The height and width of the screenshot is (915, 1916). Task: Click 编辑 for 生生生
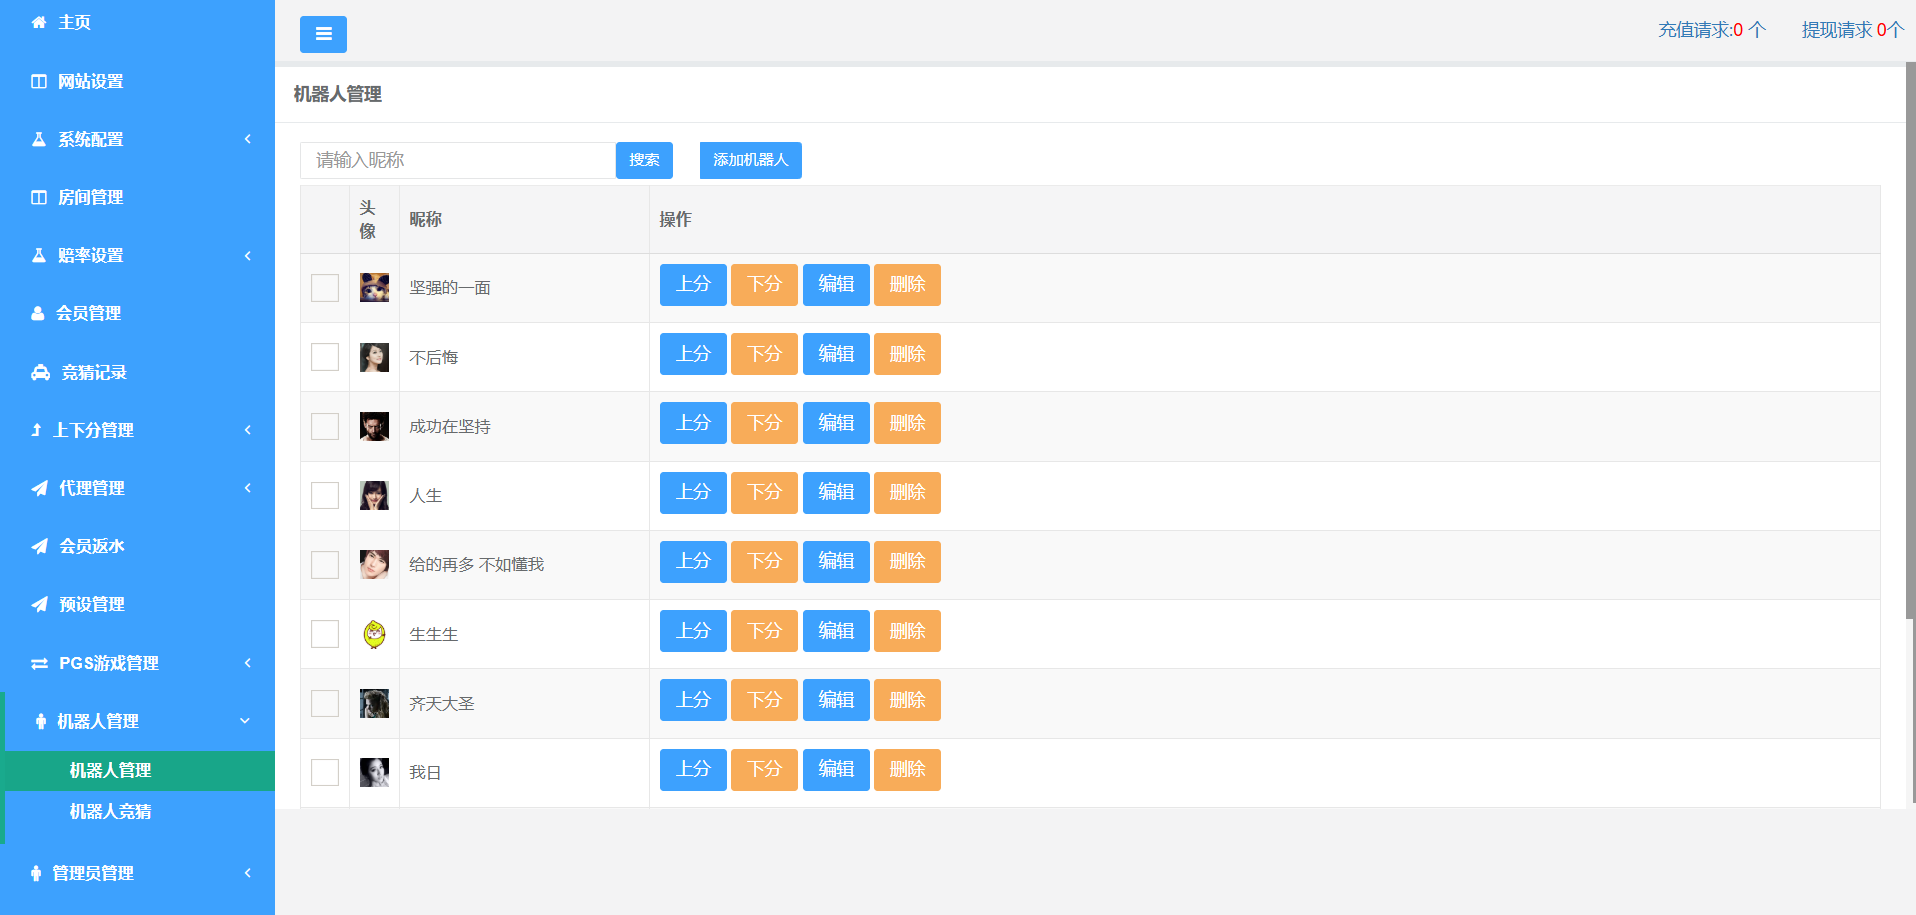[x=836, y=631]
